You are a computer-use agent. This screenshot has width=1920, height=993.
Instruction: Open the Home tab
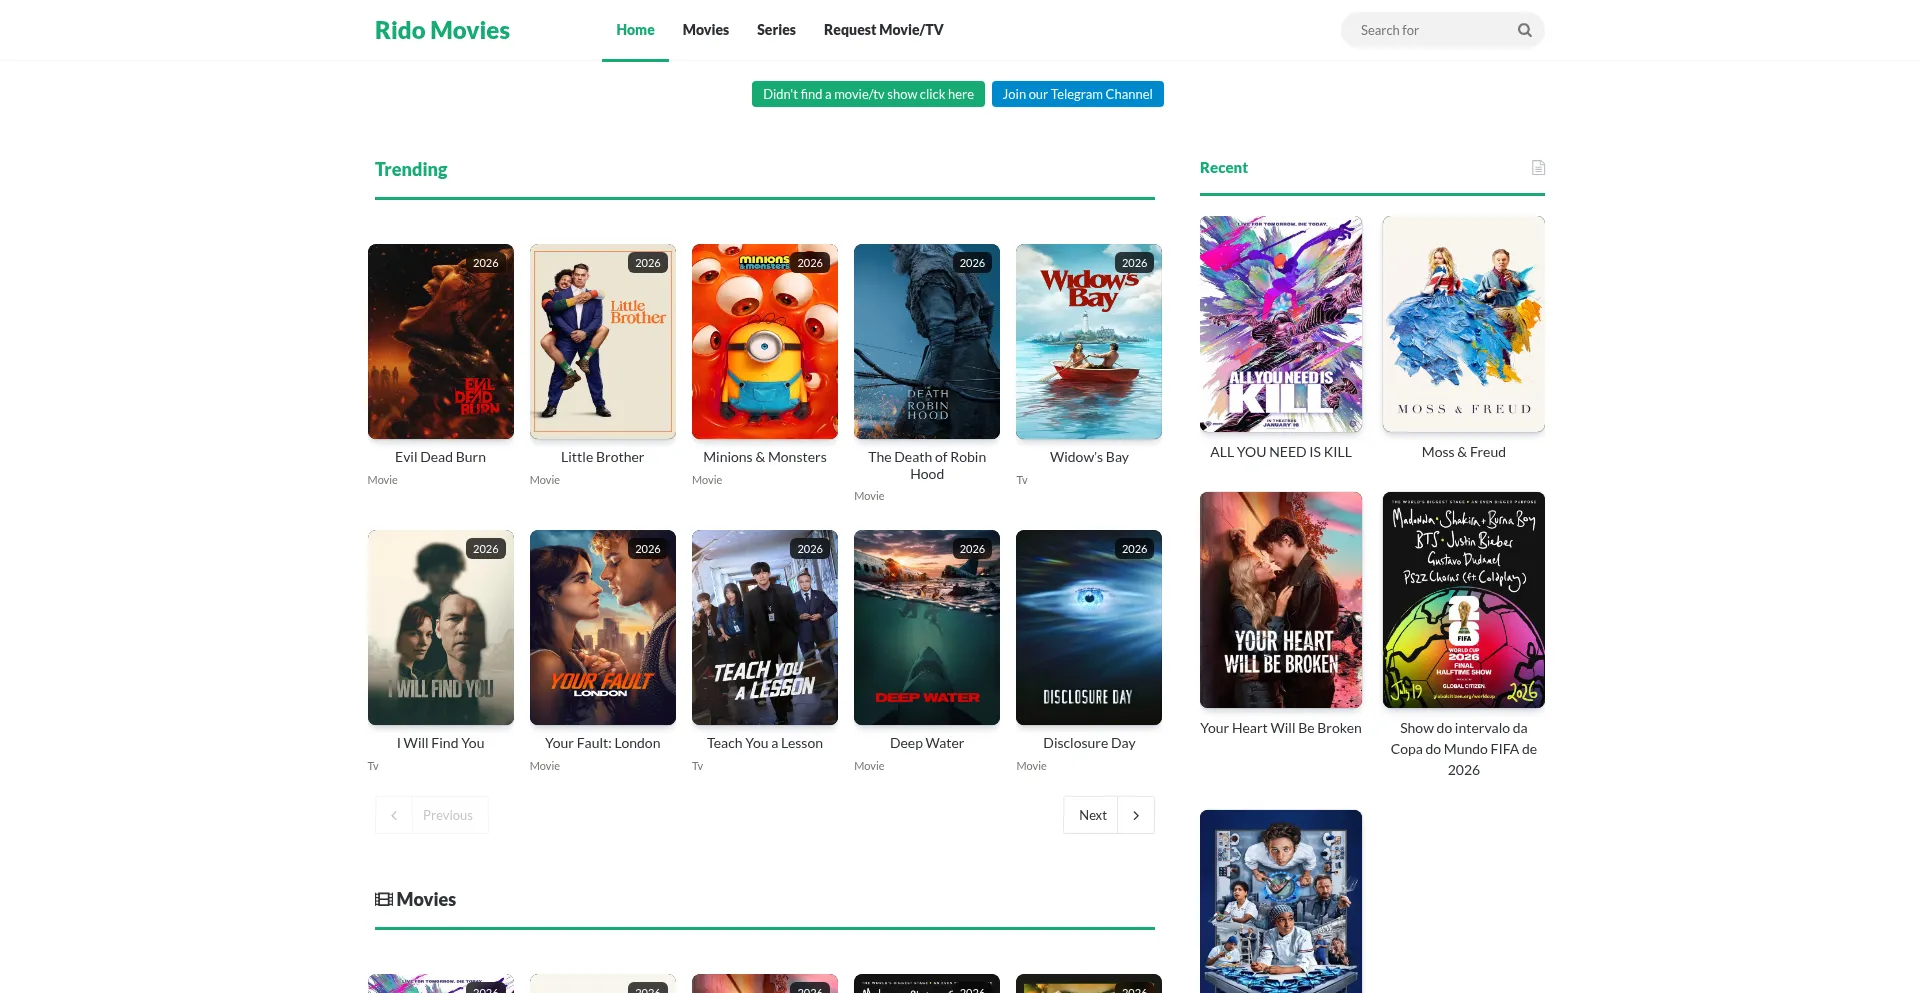(635, 30)
